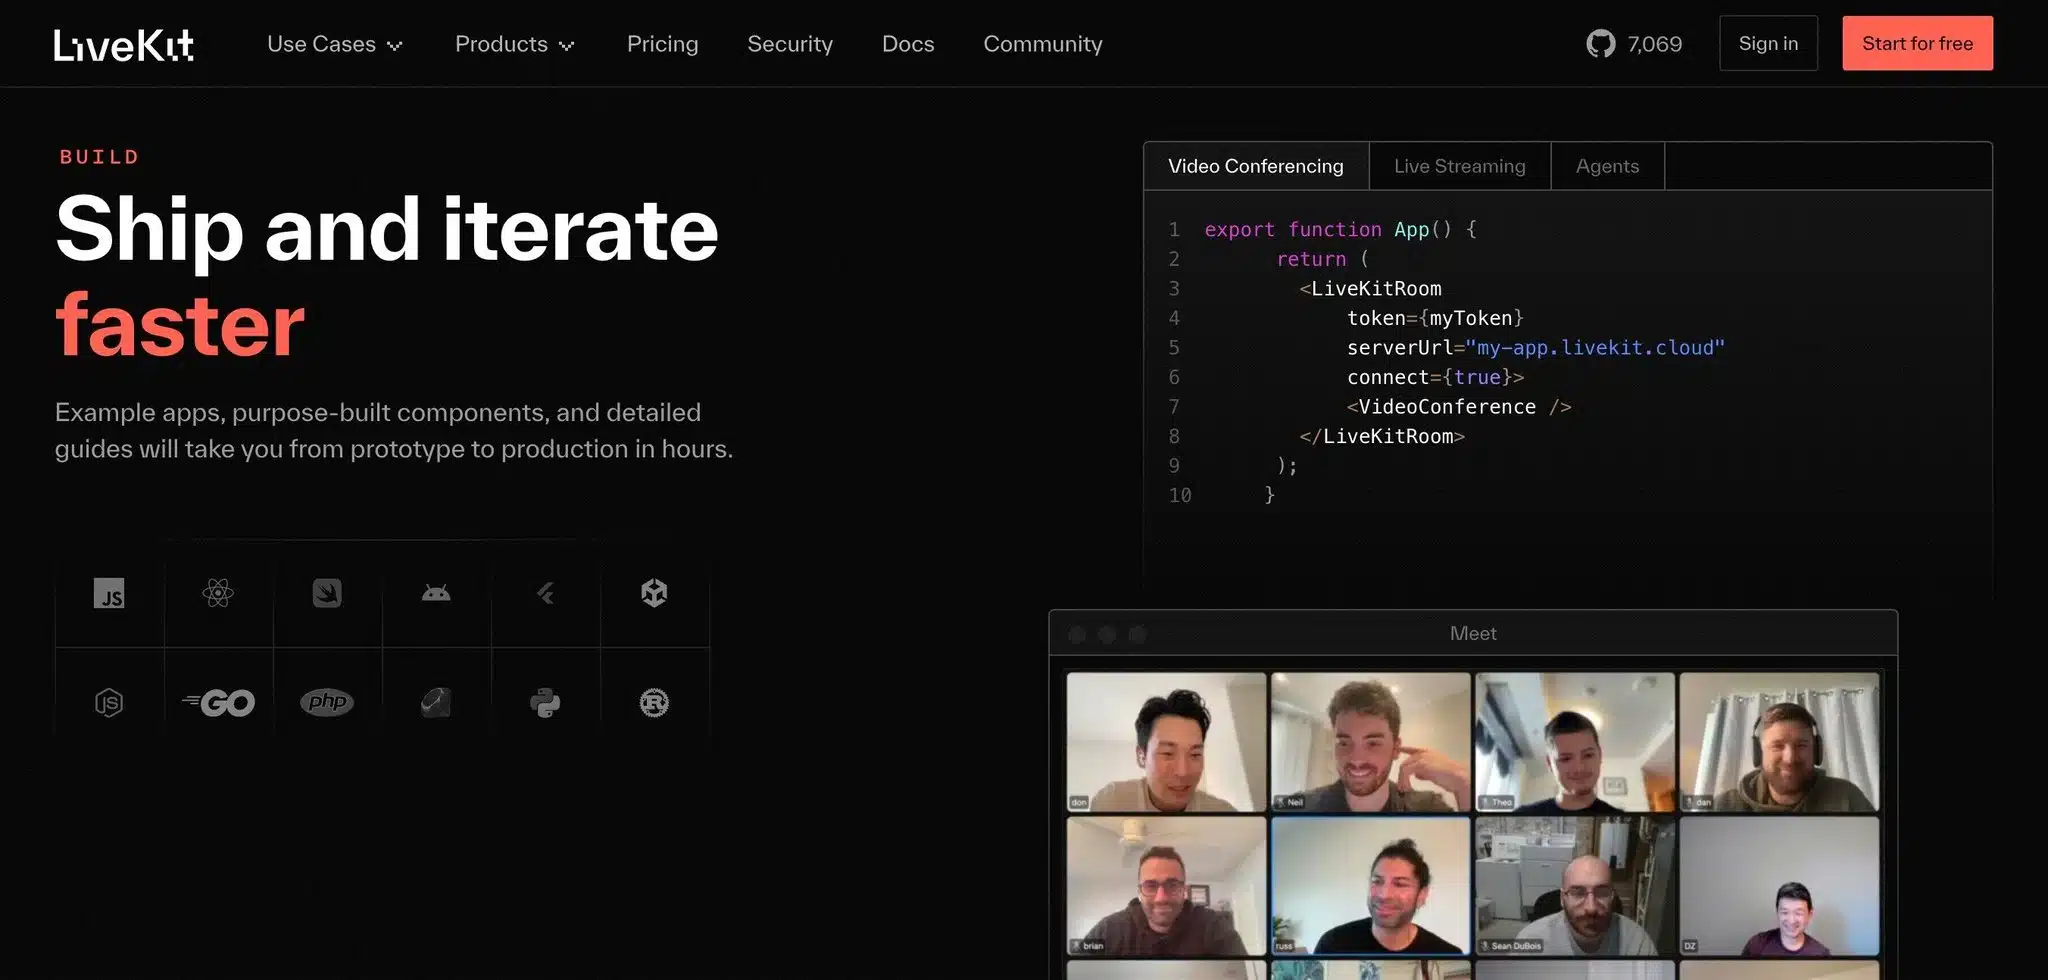This screenshot has width=2048, height=980.
Task: Select the participant tile labeled Theo
Action: (x=1575, y=742)
